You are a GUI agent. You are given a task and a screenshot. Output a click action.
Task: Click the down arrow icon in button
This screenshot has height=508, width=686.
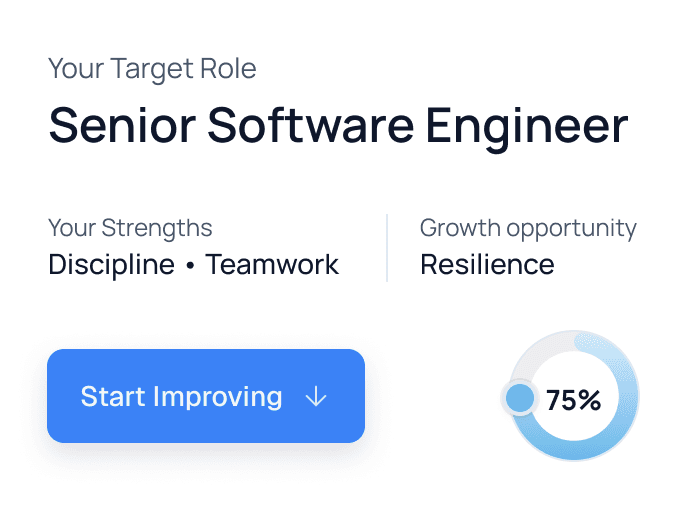(x=316, y=397)
